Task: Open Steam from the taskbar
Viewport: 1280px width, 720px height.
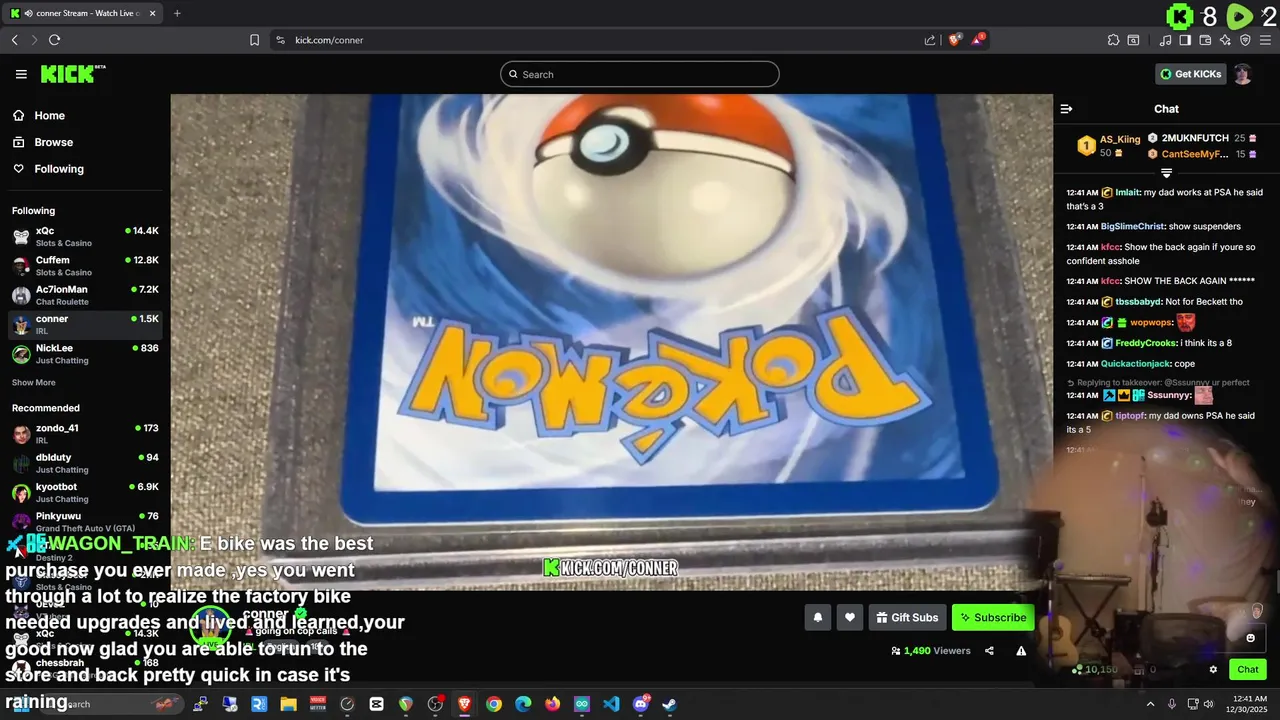Action: tap(670, 704)
